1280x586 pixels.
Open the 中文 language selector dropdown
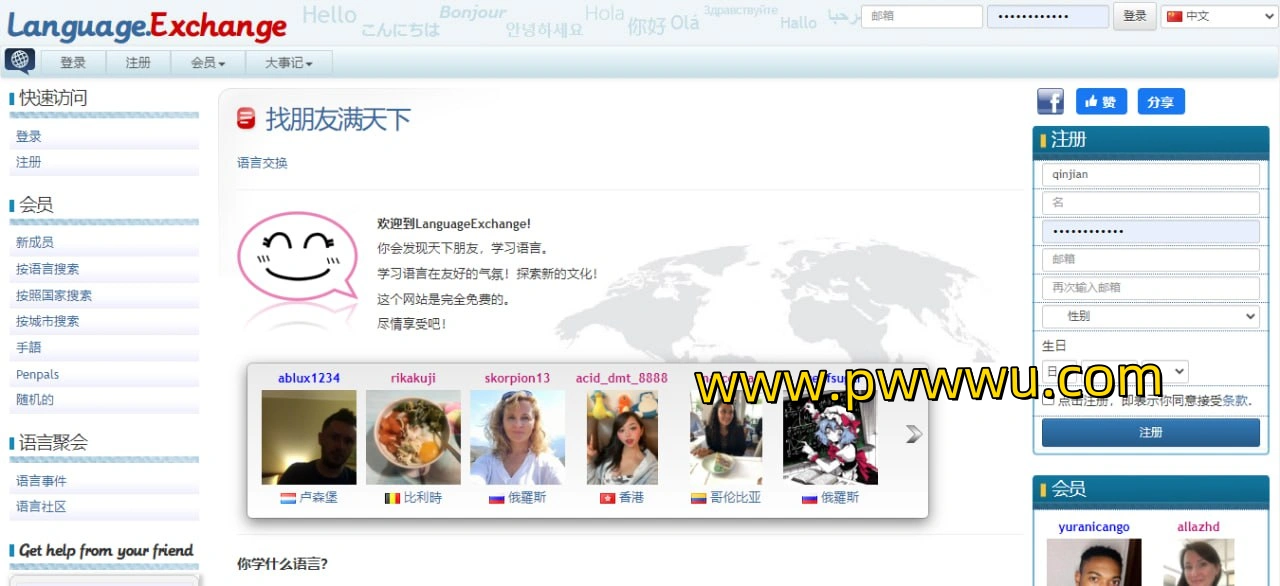tap(1219, 16)
